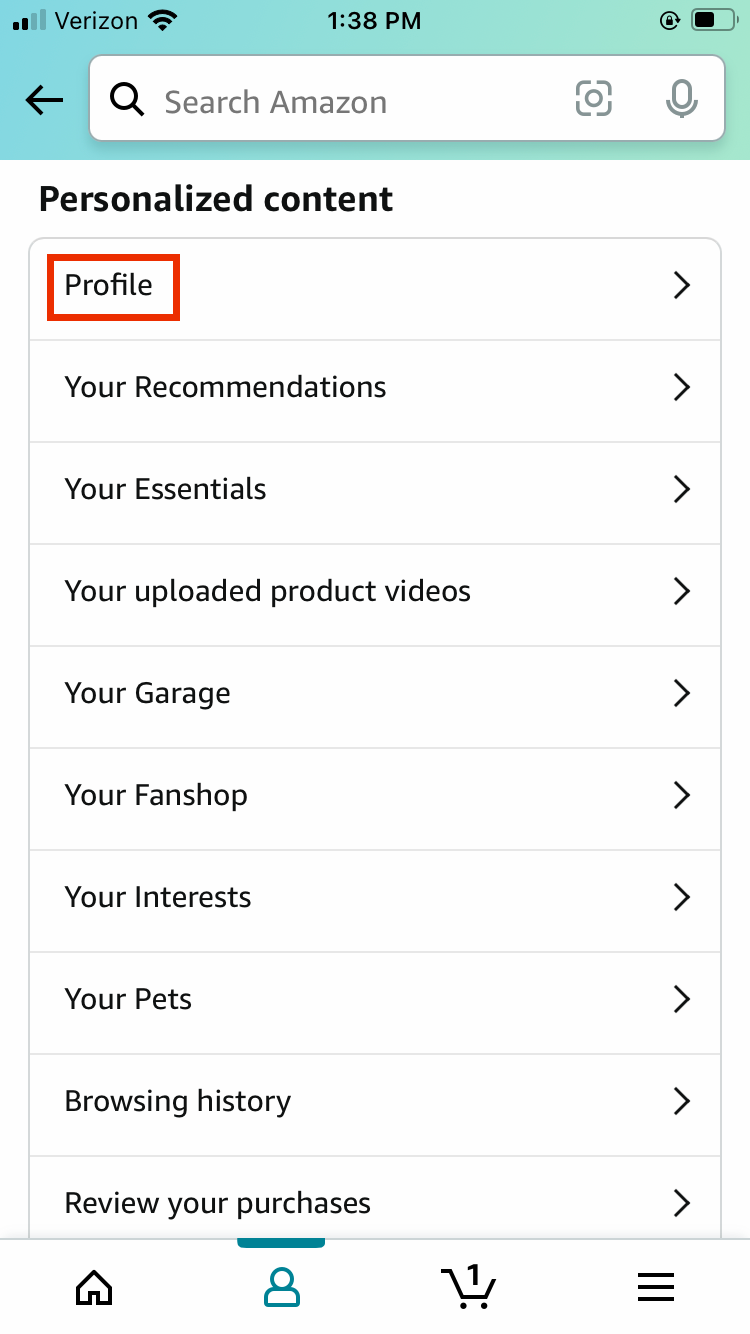Select the magnifying glass search icon

127,100
